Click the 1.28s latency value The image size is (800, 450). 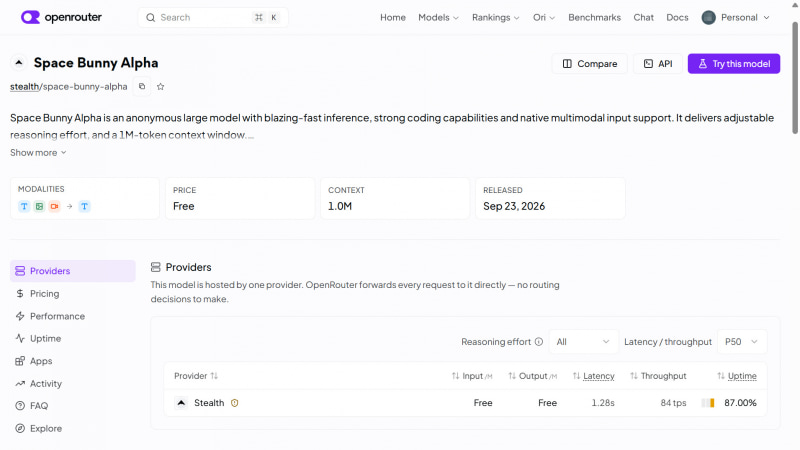(603, 403)
